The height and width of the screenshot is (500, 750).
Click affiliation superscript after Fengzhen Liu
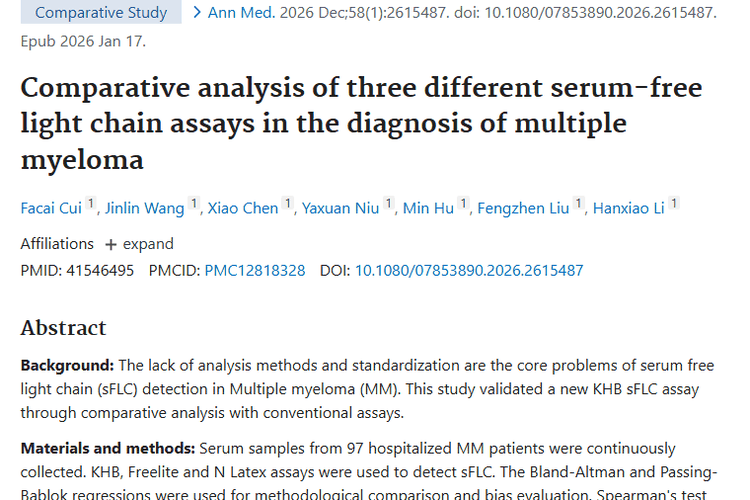[579, 204]
